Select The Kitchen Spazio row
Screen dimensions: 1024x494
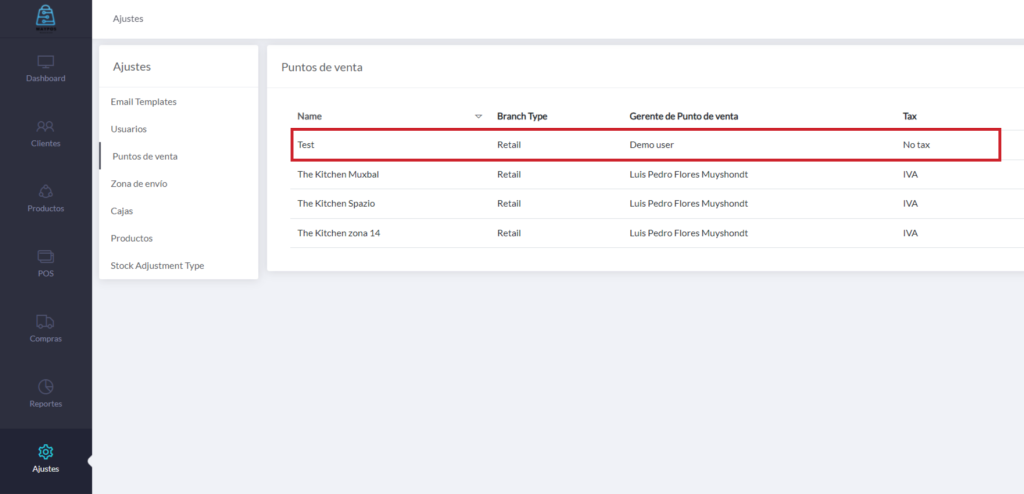tap(336, 204)
